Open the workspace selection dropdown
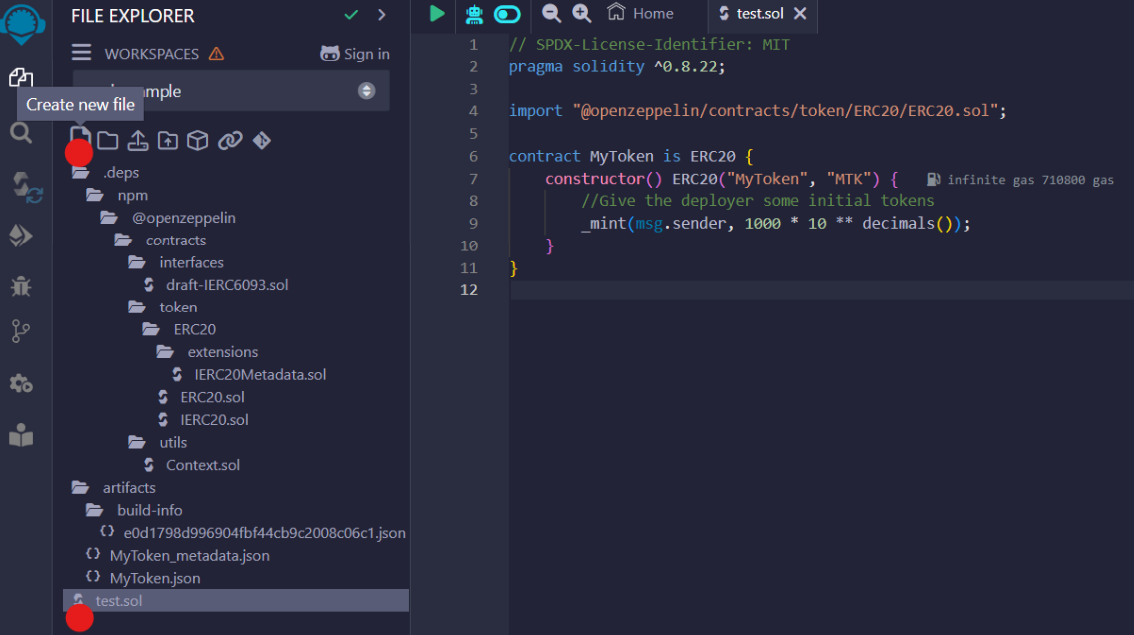The image size is (1134, 635). pos(231,91)
